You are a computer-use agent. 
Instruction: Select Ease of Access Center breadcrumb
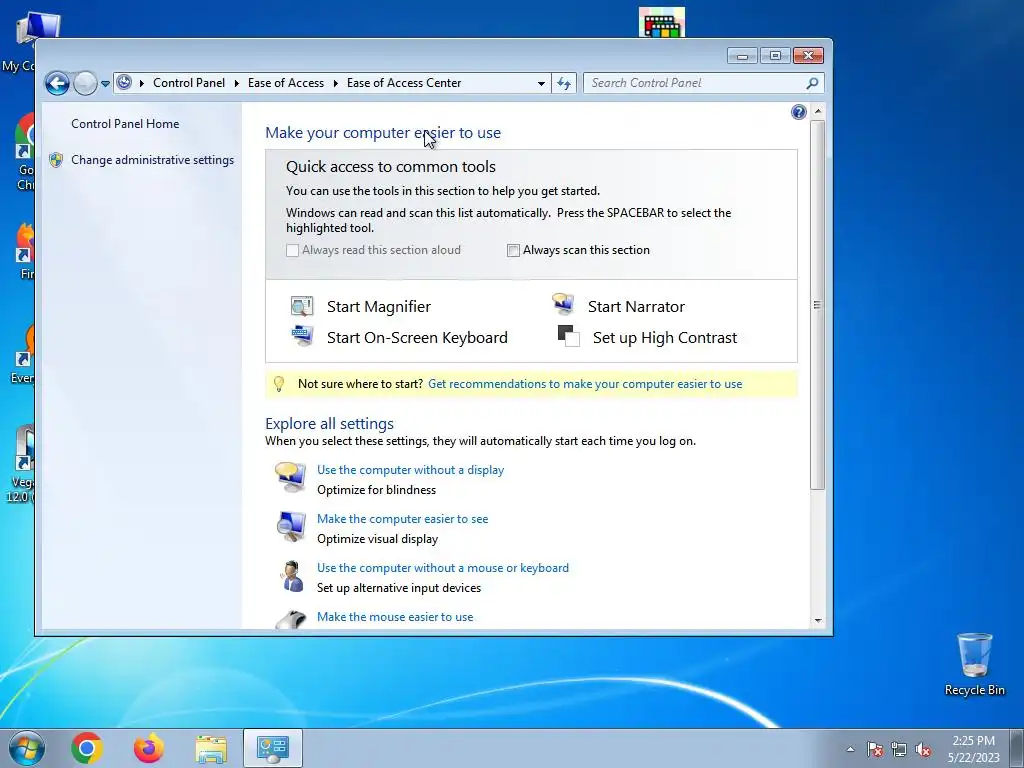click(x=404, y=83)
